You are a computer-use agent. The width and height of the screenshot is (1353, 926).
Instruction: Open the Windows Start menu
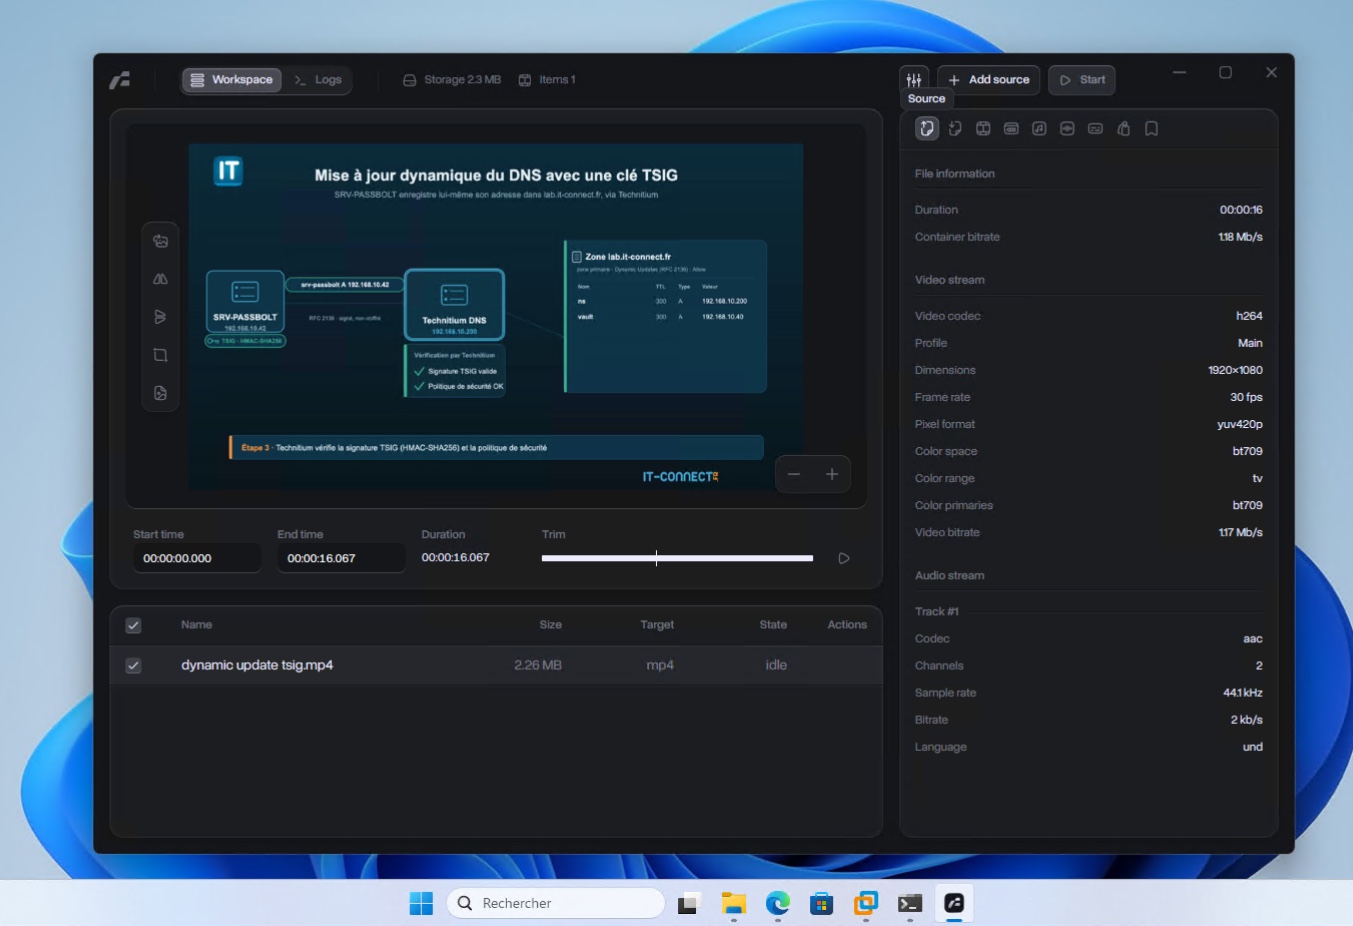click(x=421, y=903)
